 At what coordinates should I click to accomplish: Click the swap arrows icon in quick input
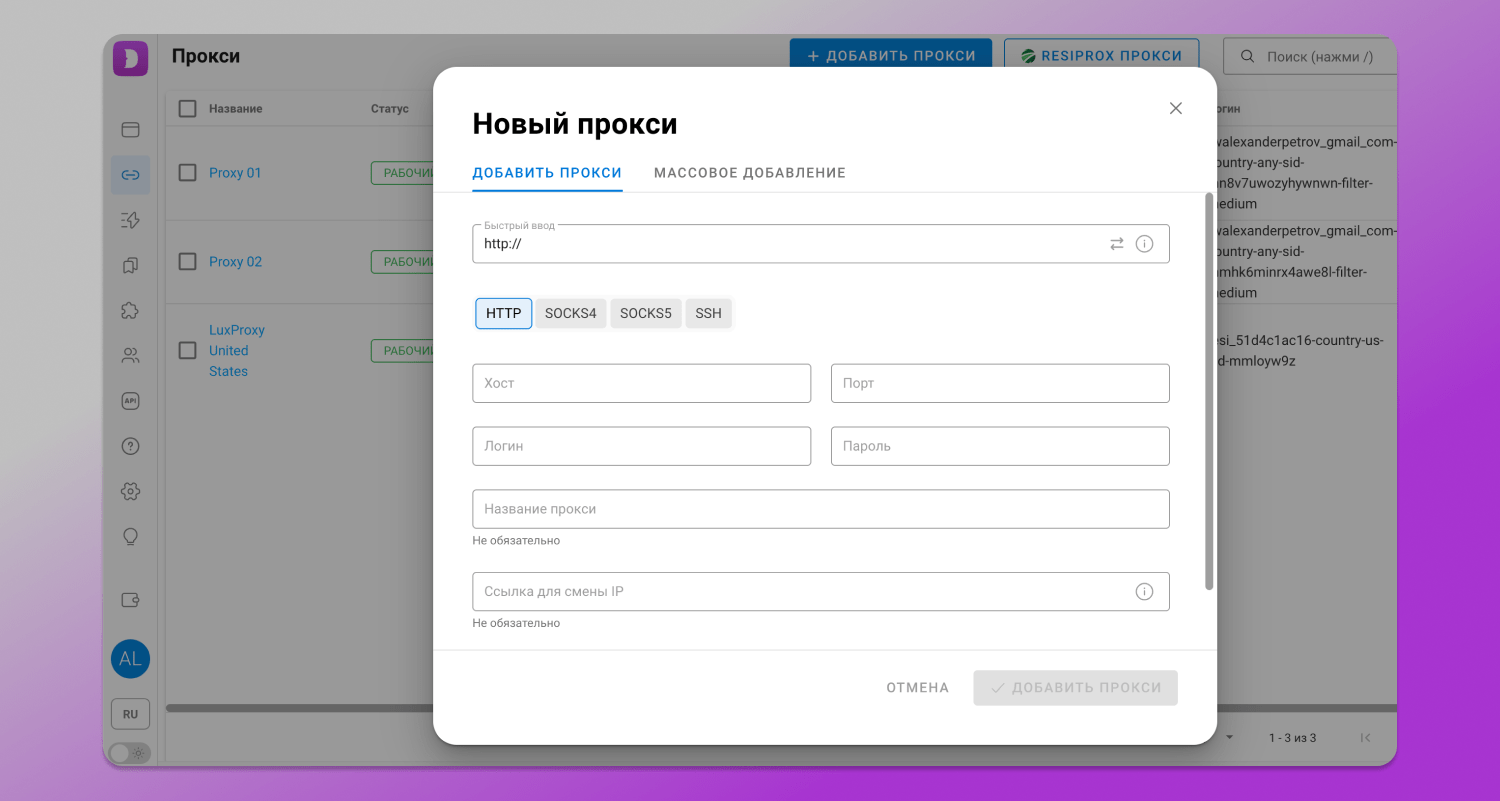click(x=1117, y=243)
